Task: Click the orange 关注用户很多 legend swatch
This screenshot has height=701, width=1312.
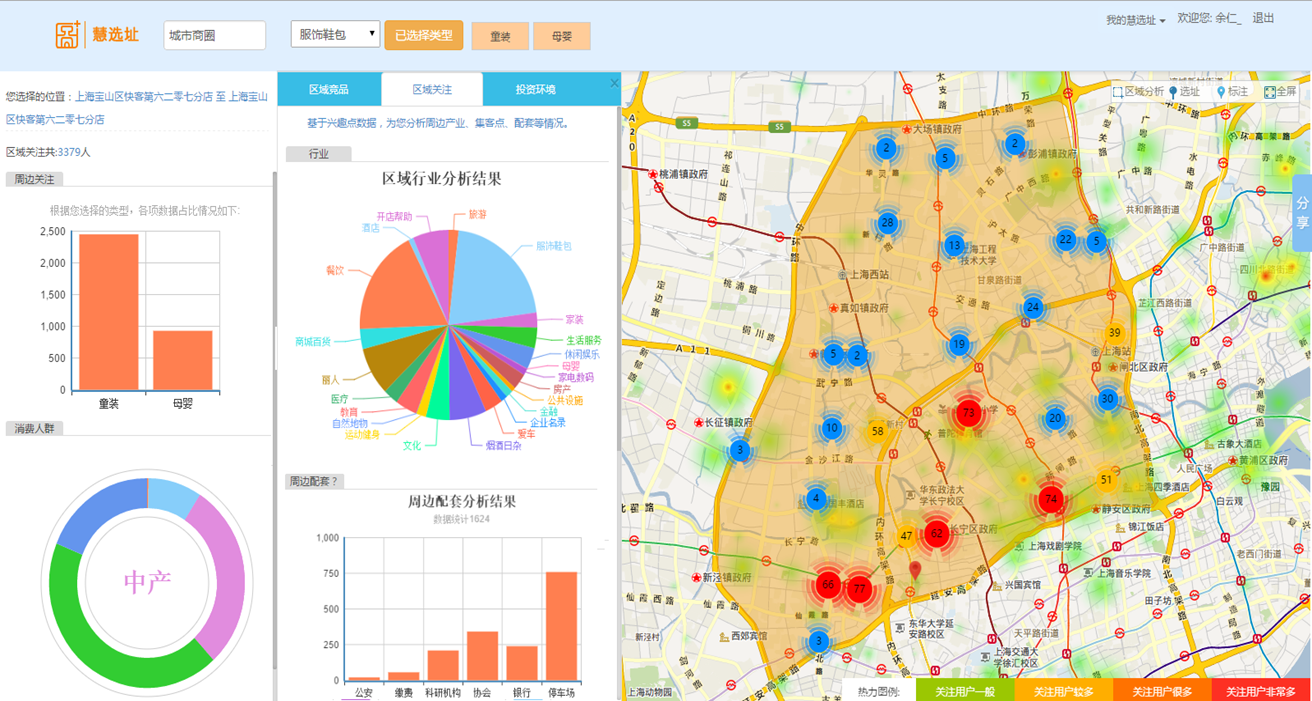Action: (1161, 691)
